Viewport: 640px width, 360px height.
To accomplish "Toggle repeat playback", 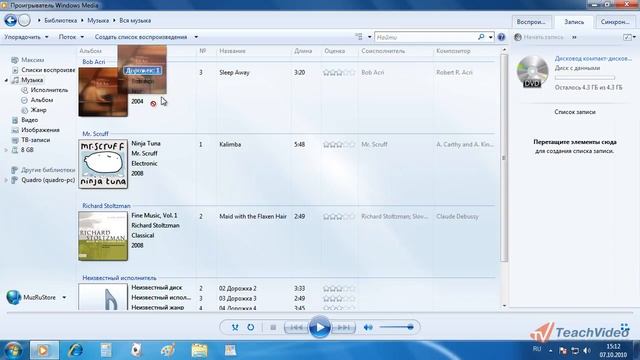I will (251, 327).
